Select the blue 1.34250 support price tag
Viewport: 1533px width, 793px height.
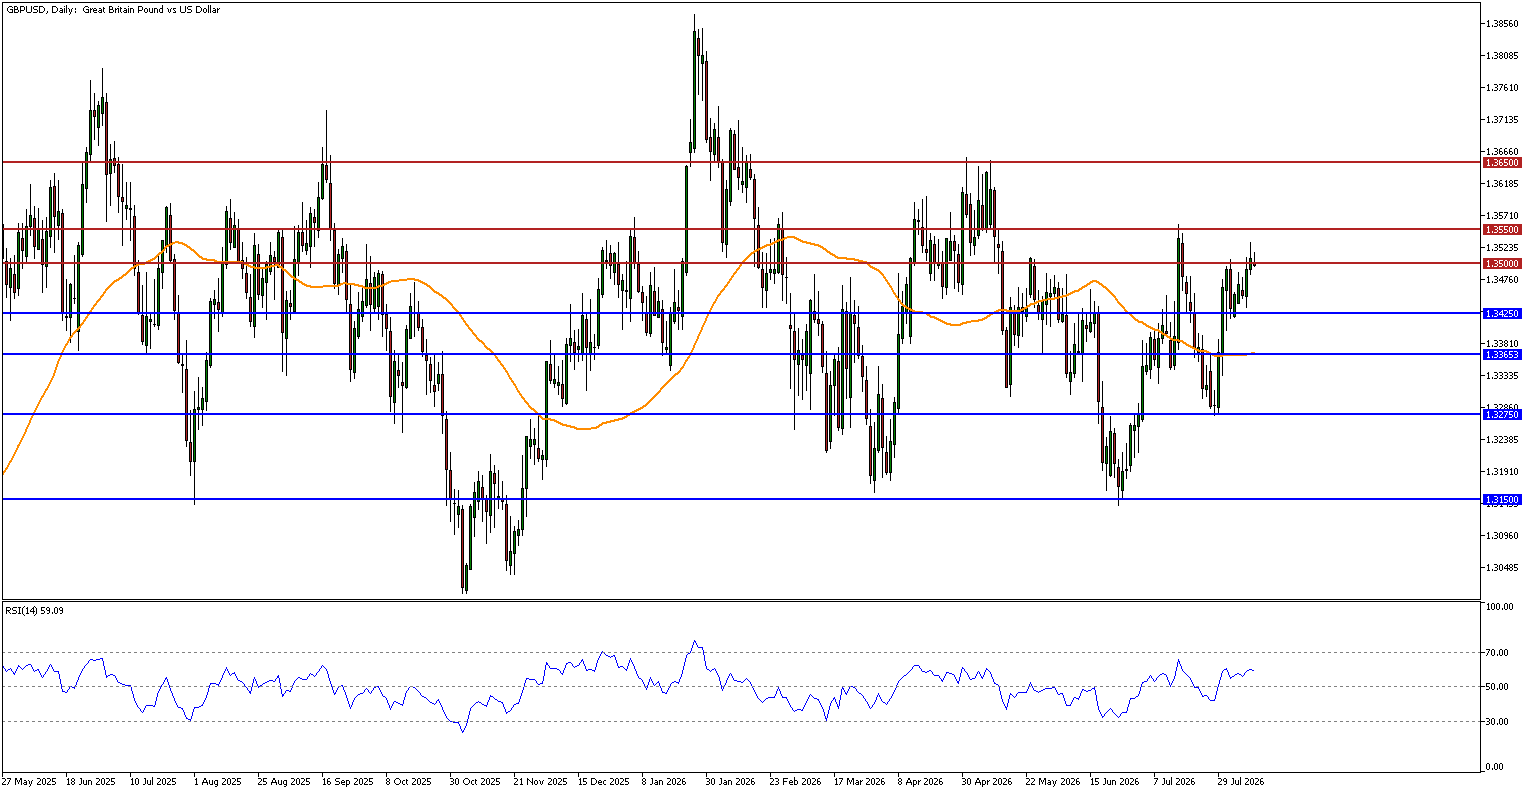pyautogui.click(x=1502, y=313)
